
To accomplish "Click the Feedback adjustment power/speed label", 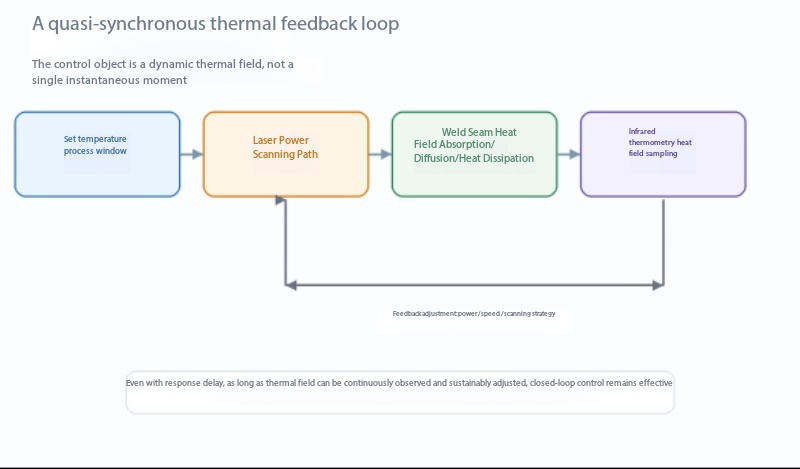I will (x=474, y=313).
